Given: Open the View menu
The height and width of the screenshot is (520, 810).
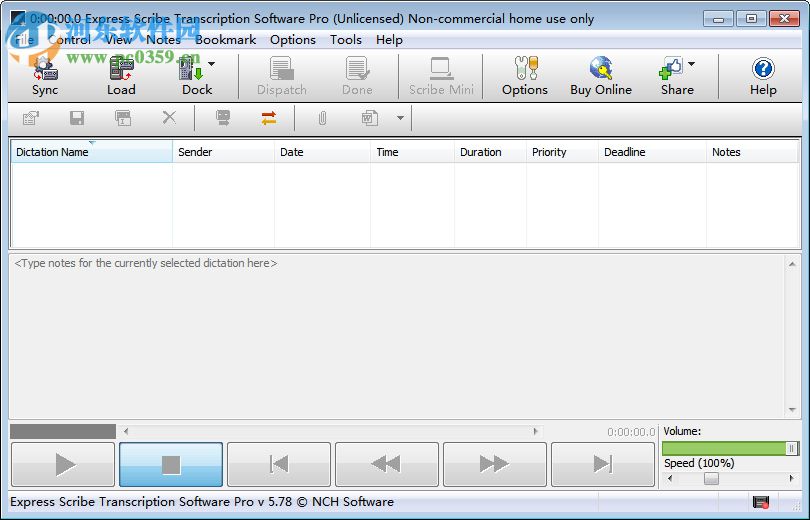Looking at the screenshot, I should (118, 40).
